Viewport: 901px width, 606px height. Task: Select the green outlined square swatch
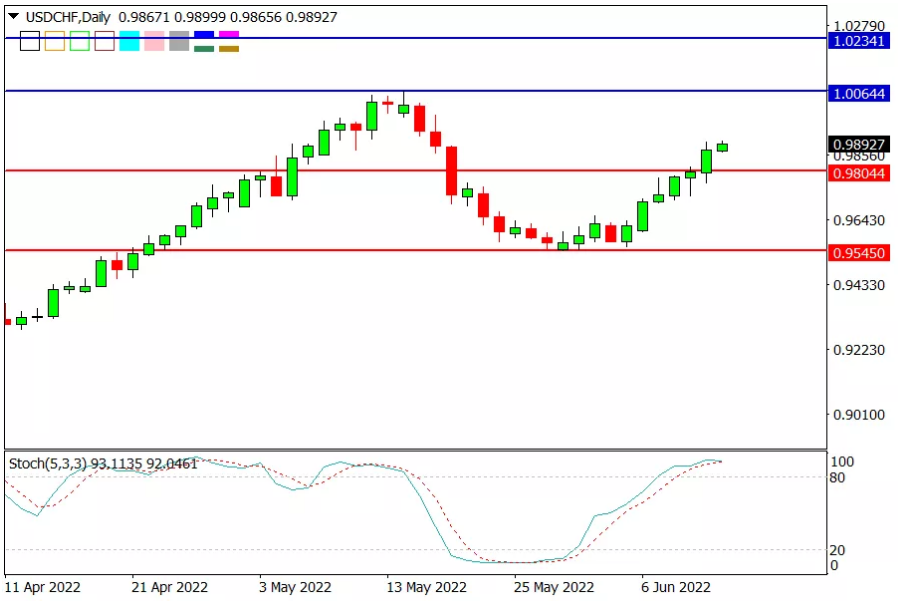coord(80,41)
